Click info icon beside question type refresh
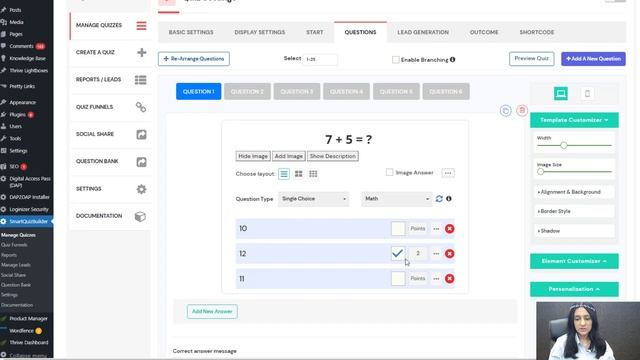Screen dimensions: 640x360 coord(449,199)
